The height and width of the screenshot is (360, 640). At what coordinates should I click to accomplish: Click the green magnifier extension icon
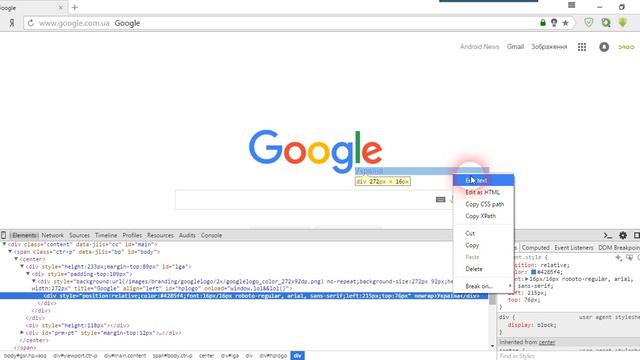coord(606,22)
